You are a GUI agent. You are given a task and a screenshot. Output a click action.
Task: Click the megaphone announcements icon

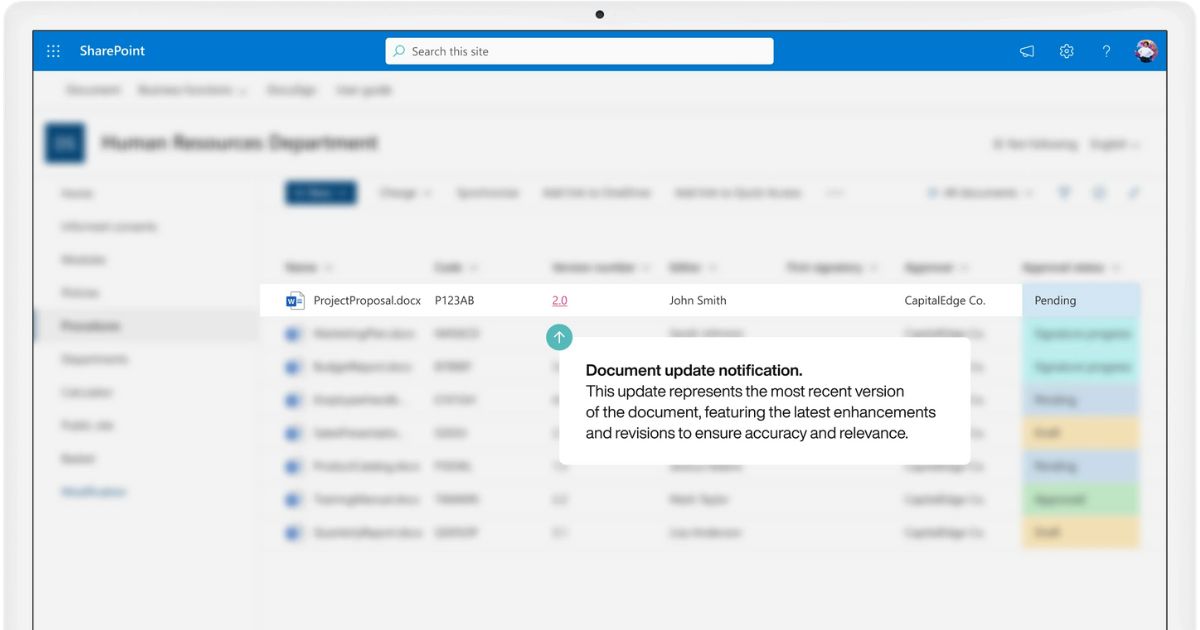(1027, 51)
